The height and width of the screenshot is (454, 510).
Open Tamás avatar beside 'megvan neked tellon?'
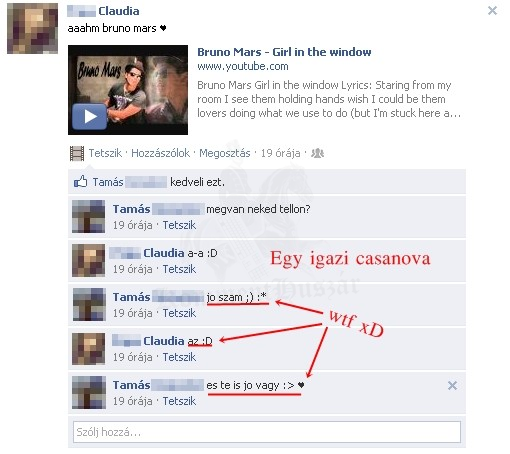(x=89, y=216)
